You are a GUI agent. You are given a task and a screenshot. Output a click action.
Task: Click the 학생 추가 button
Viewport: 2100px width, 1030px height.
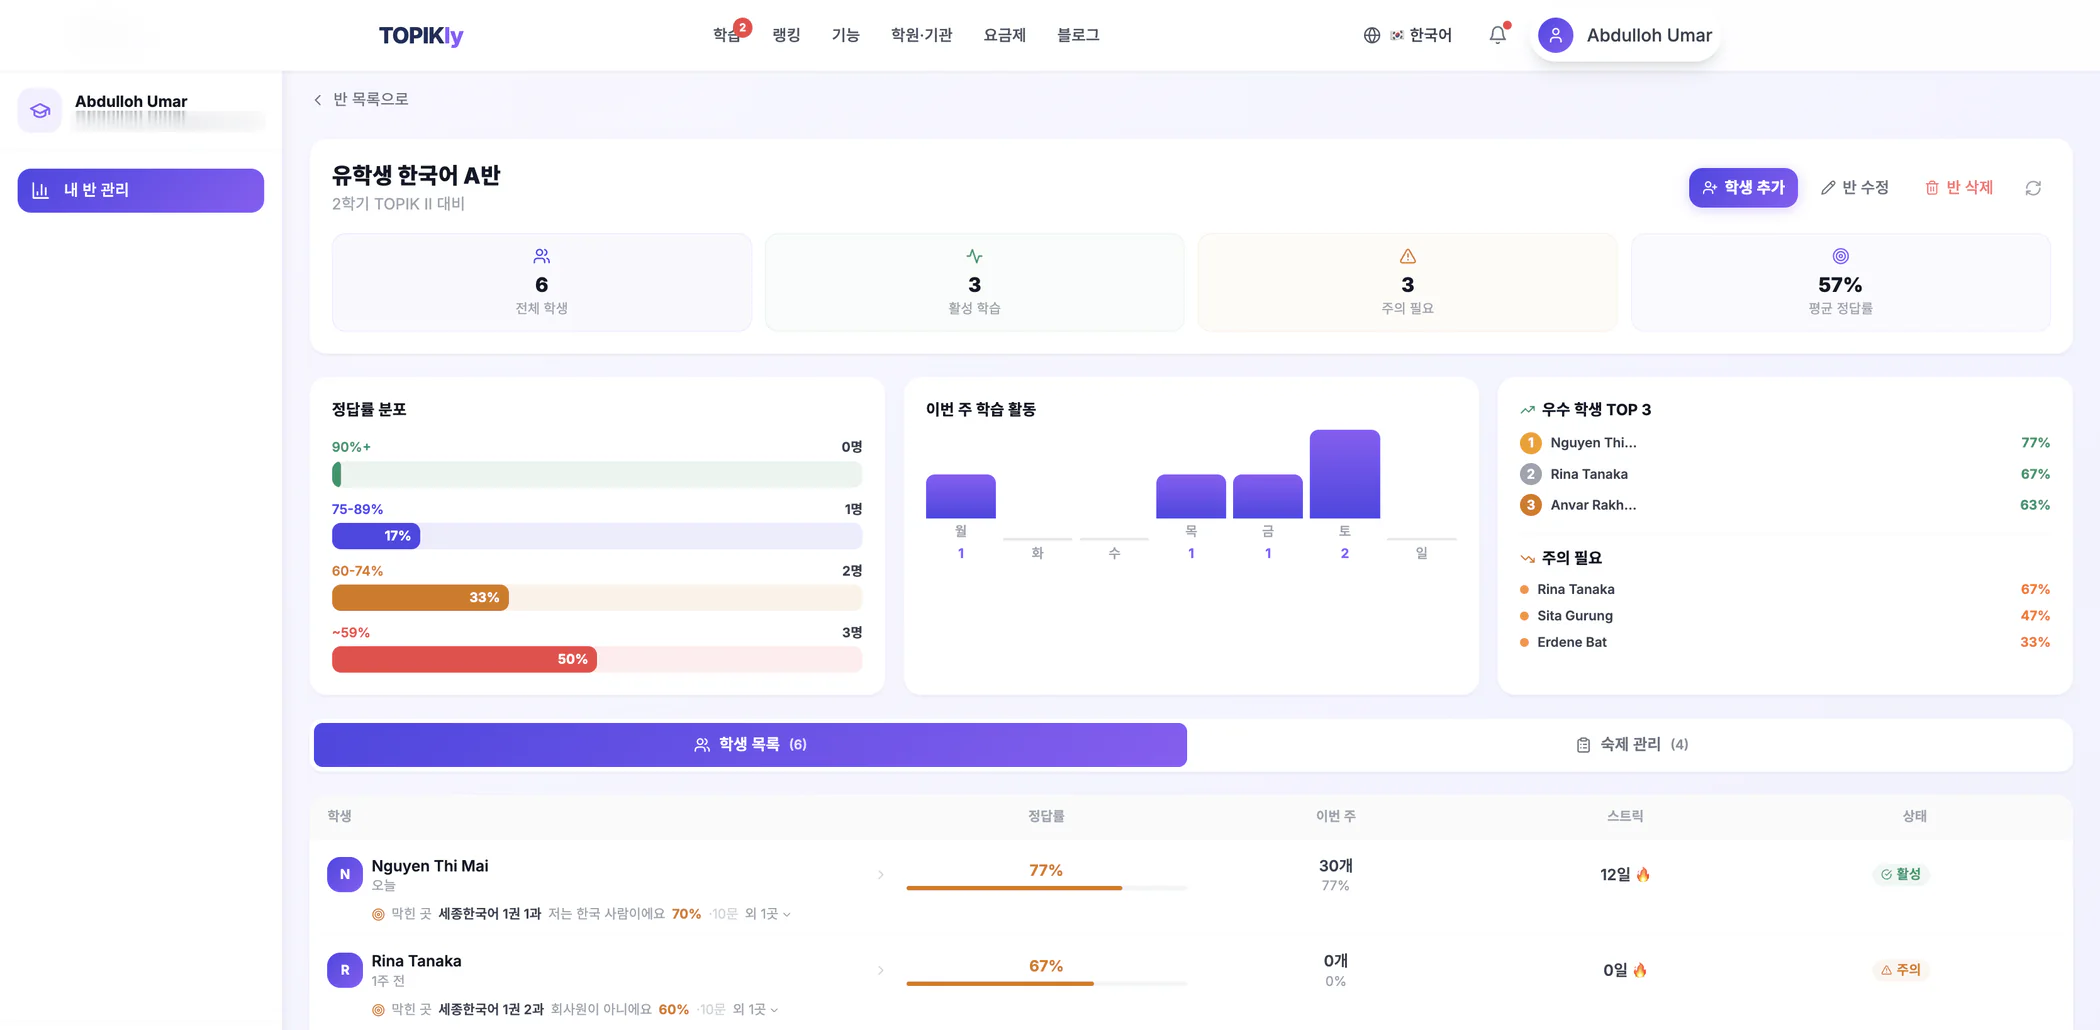click(1743, 188)
